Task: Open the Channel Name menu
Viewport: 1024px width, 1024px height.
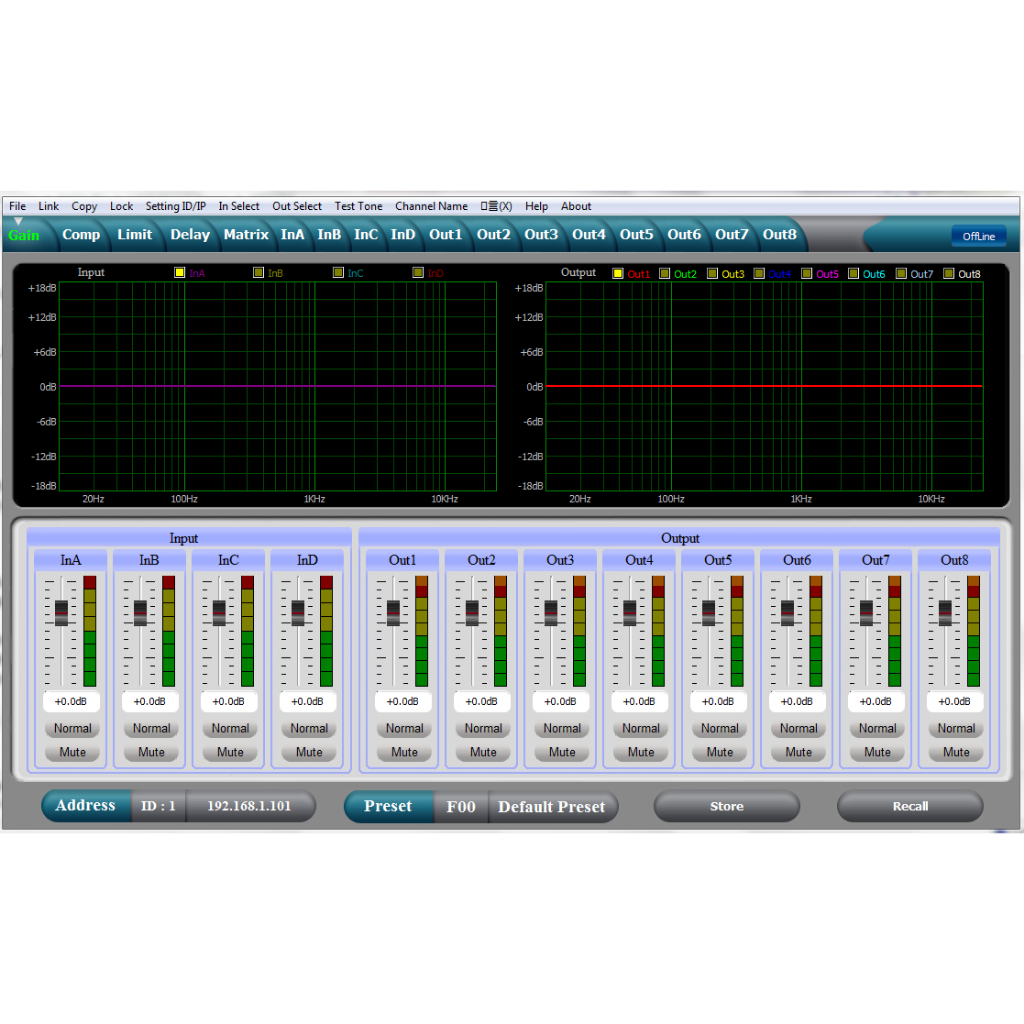Action: click(x=432, y=206)
